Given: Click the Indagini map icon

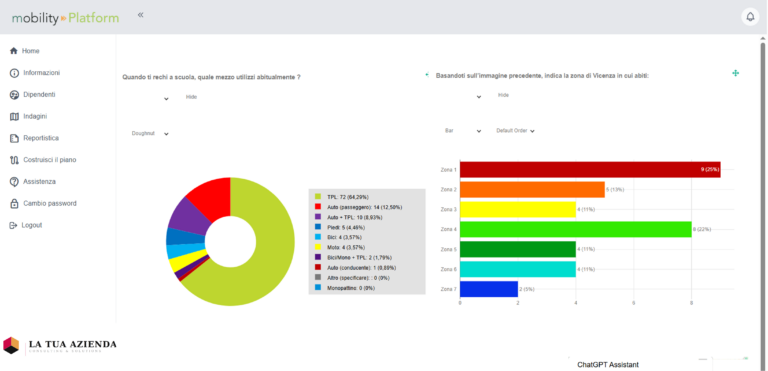Looking at the screenshot, I should tap(14, 117).
